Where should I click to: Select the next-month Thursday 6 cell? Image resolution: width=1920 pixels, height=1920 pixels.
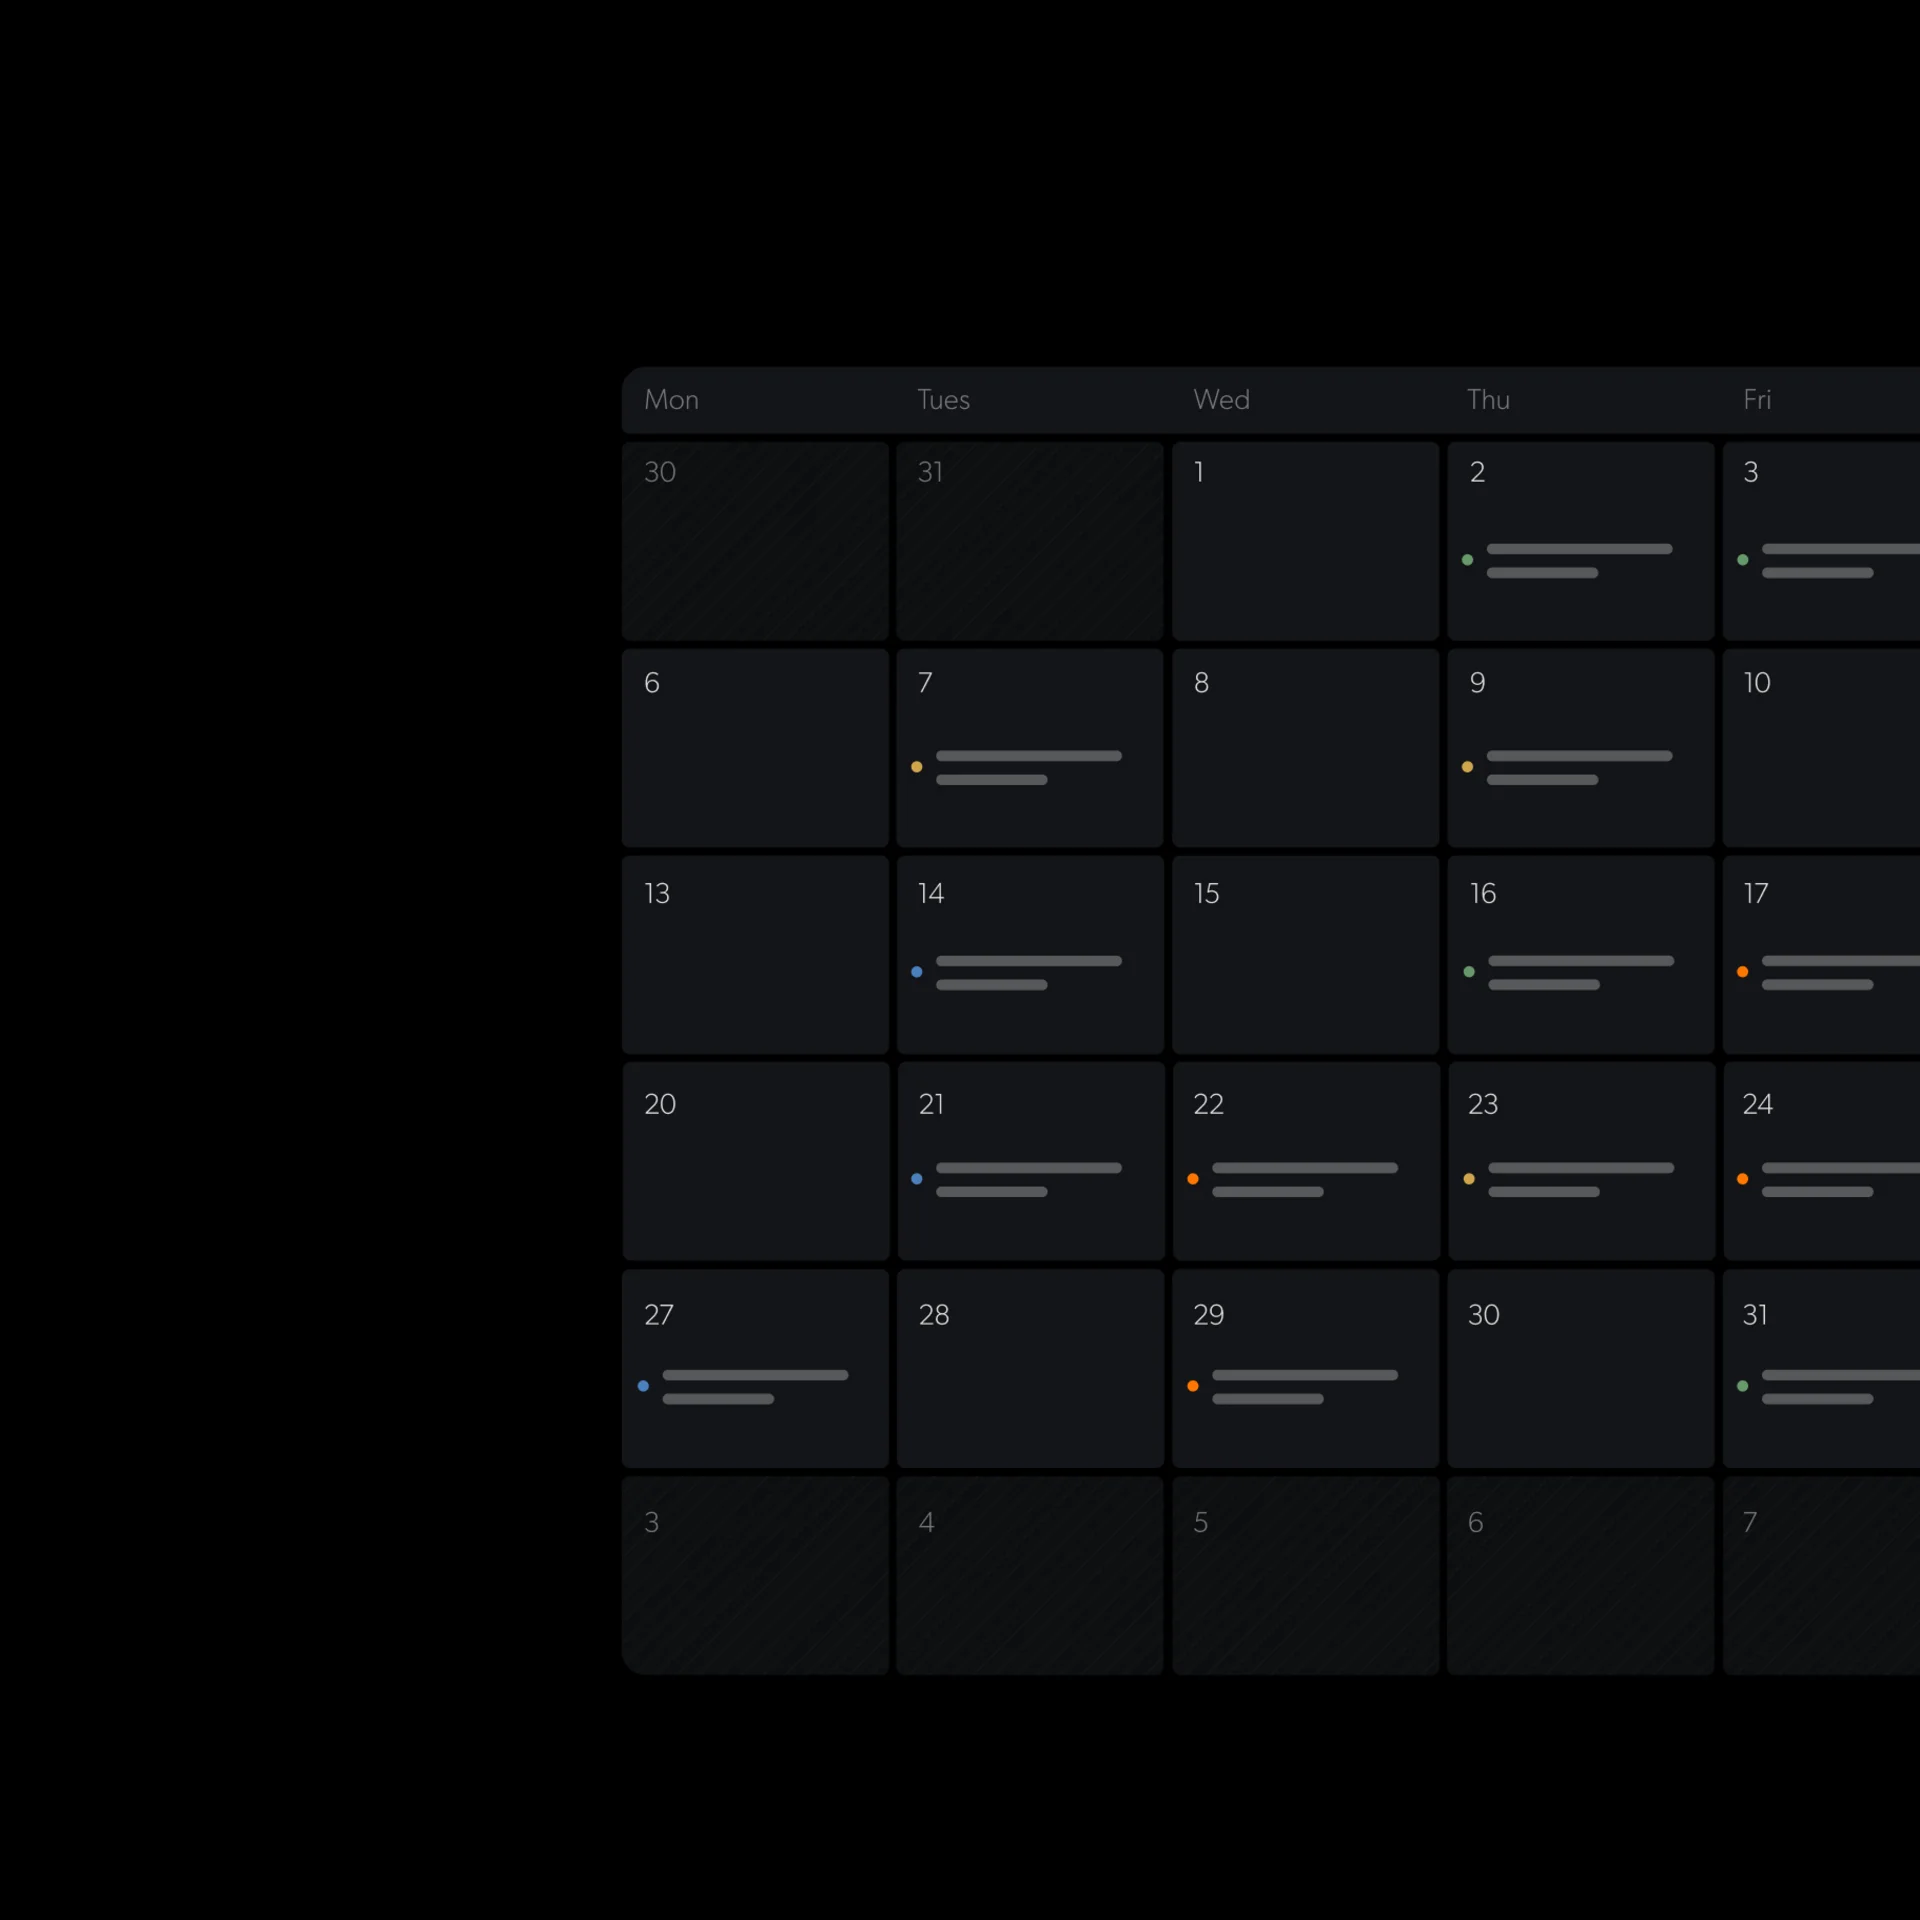tap(1580, 1575)
